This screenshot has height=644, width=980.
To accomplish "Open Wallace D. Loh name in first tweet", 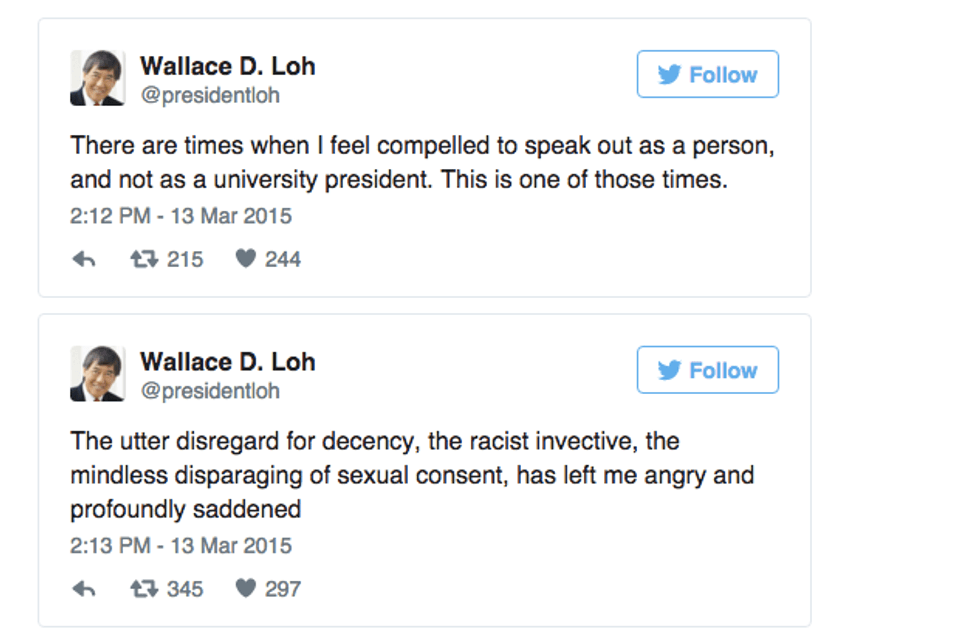I will [228, 66].
